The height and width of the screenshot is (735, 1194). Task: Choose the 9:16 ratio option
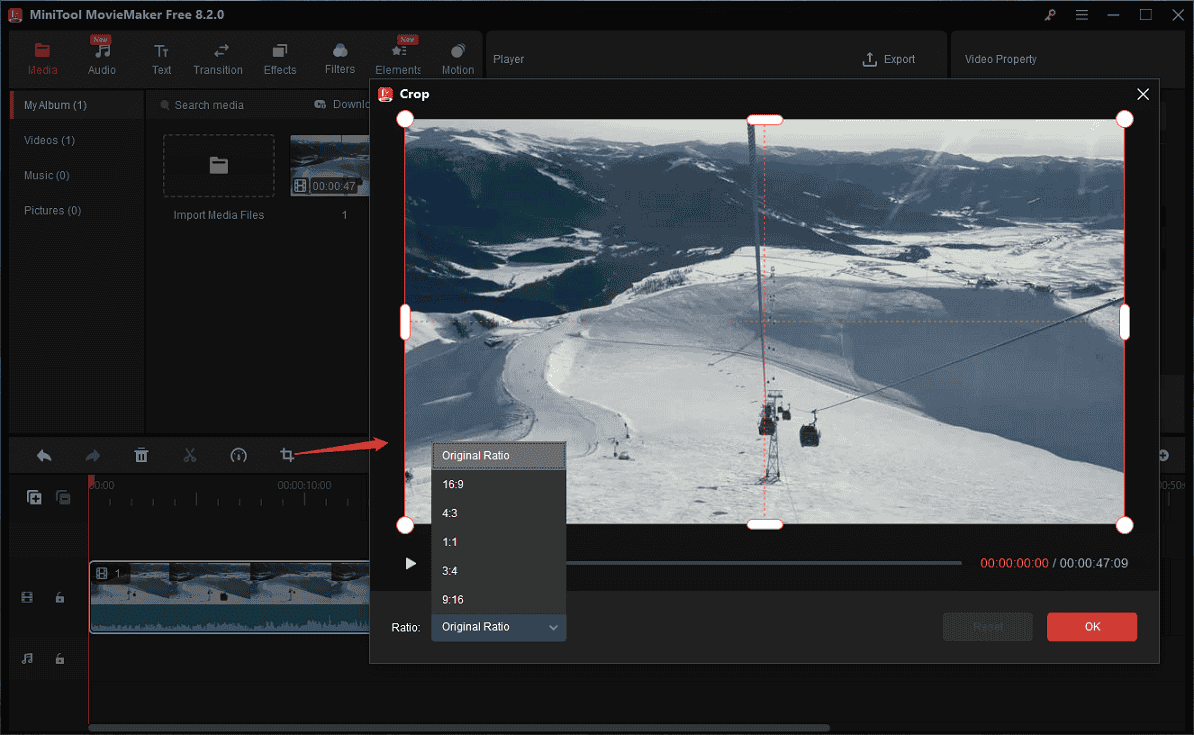[499, 599]
